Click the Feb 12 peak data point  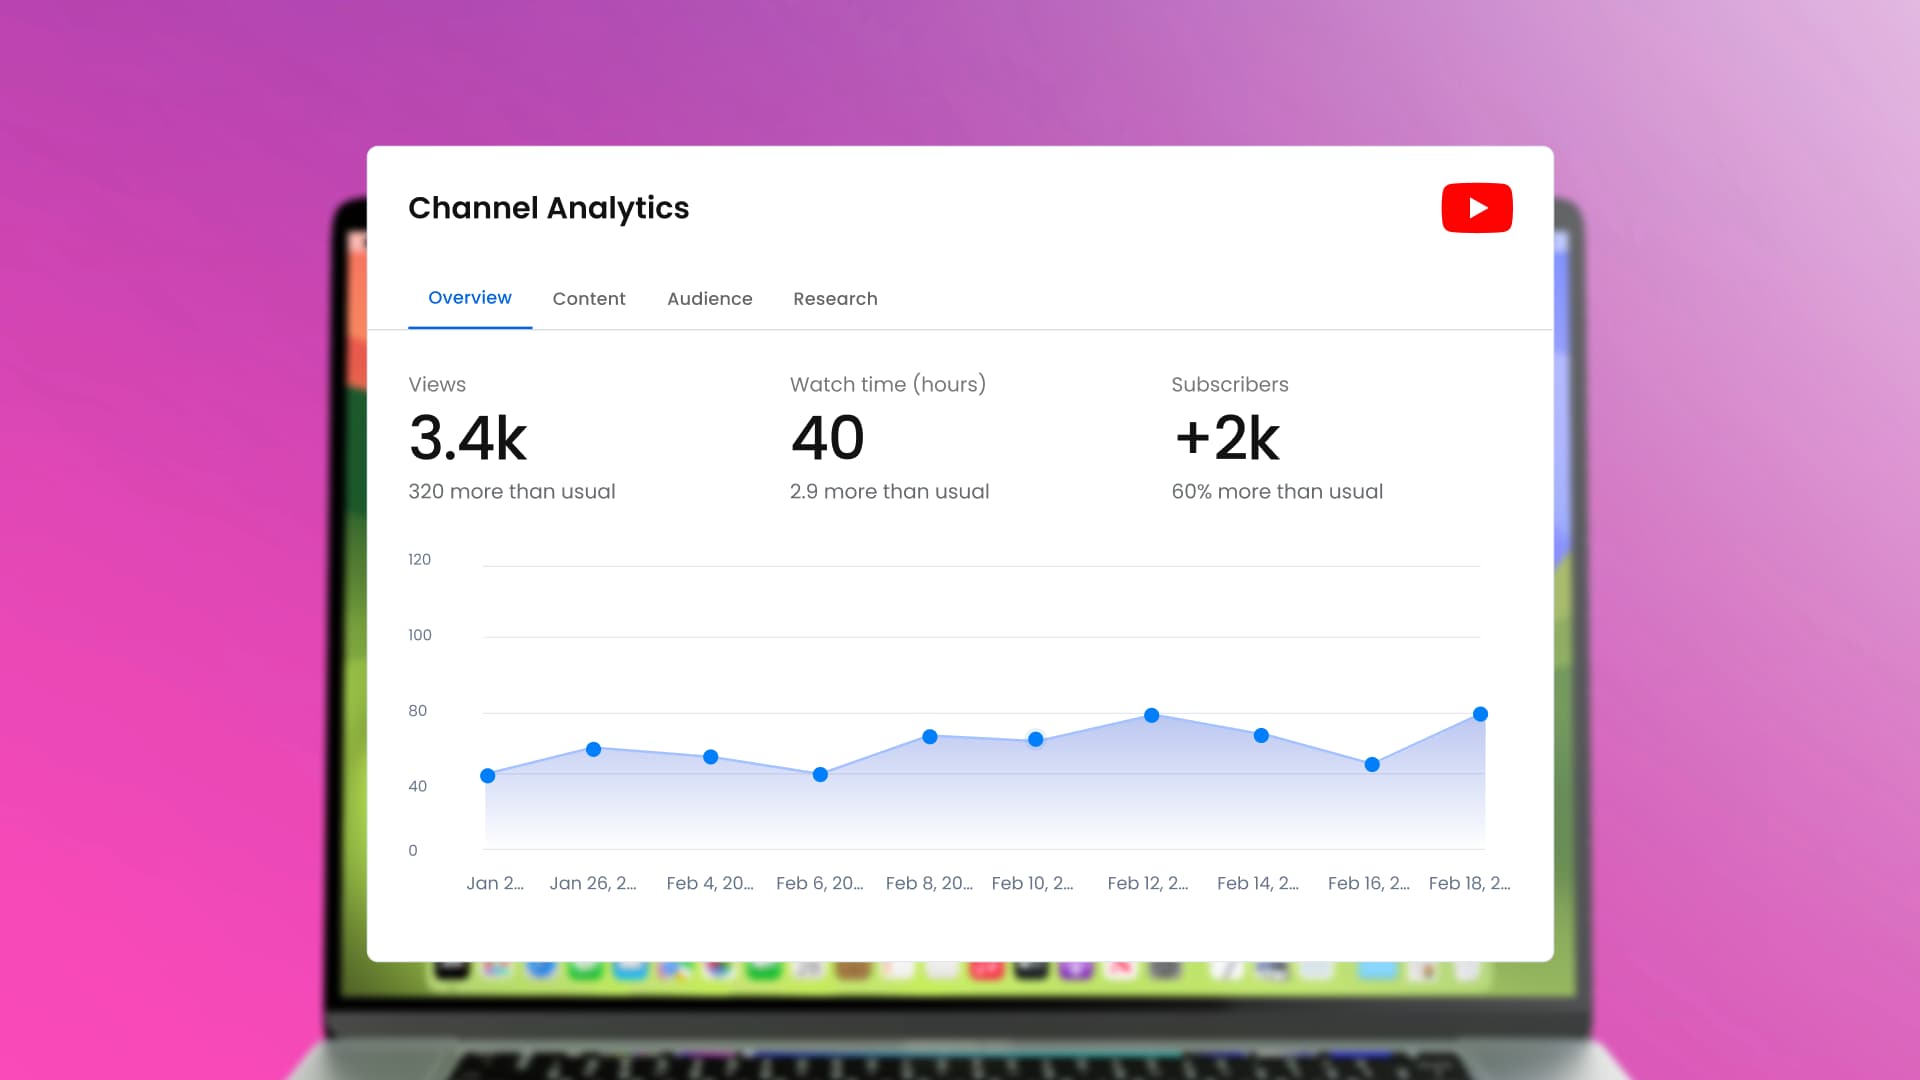pyautogui.click(x=1149, y=714)
